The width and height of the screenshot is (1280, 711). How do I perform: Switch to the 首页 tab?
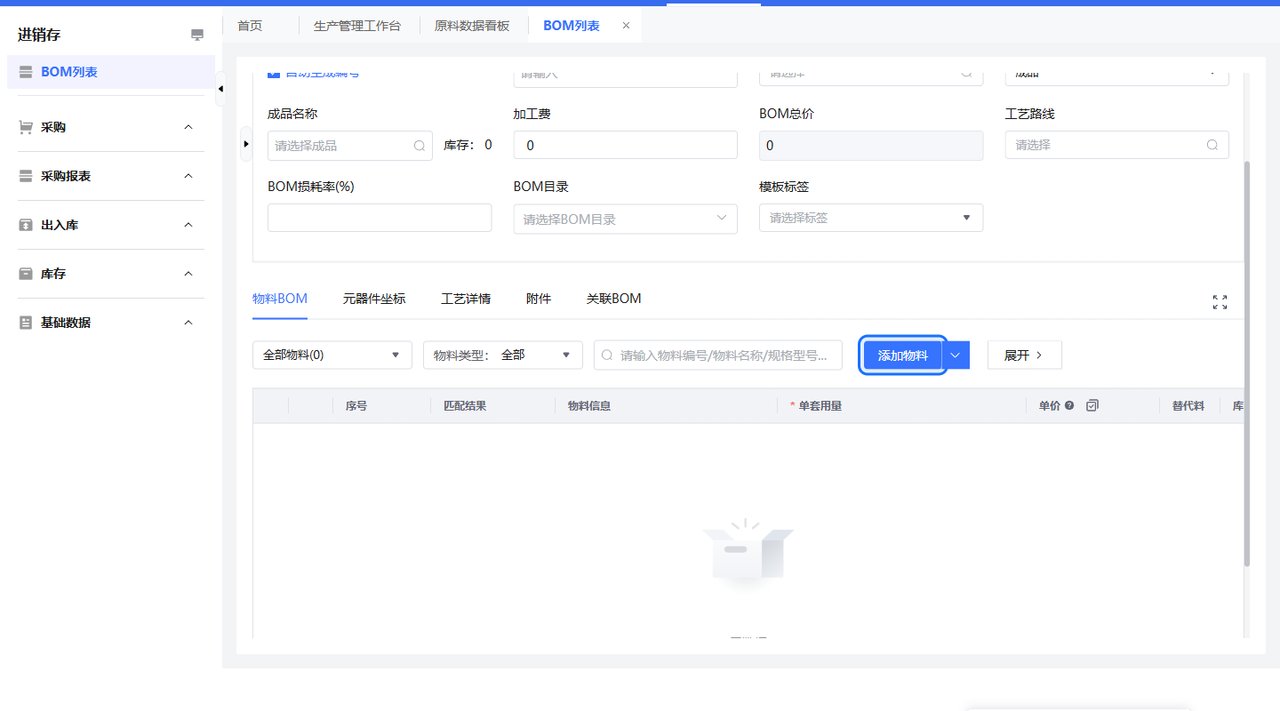[250, 26]
